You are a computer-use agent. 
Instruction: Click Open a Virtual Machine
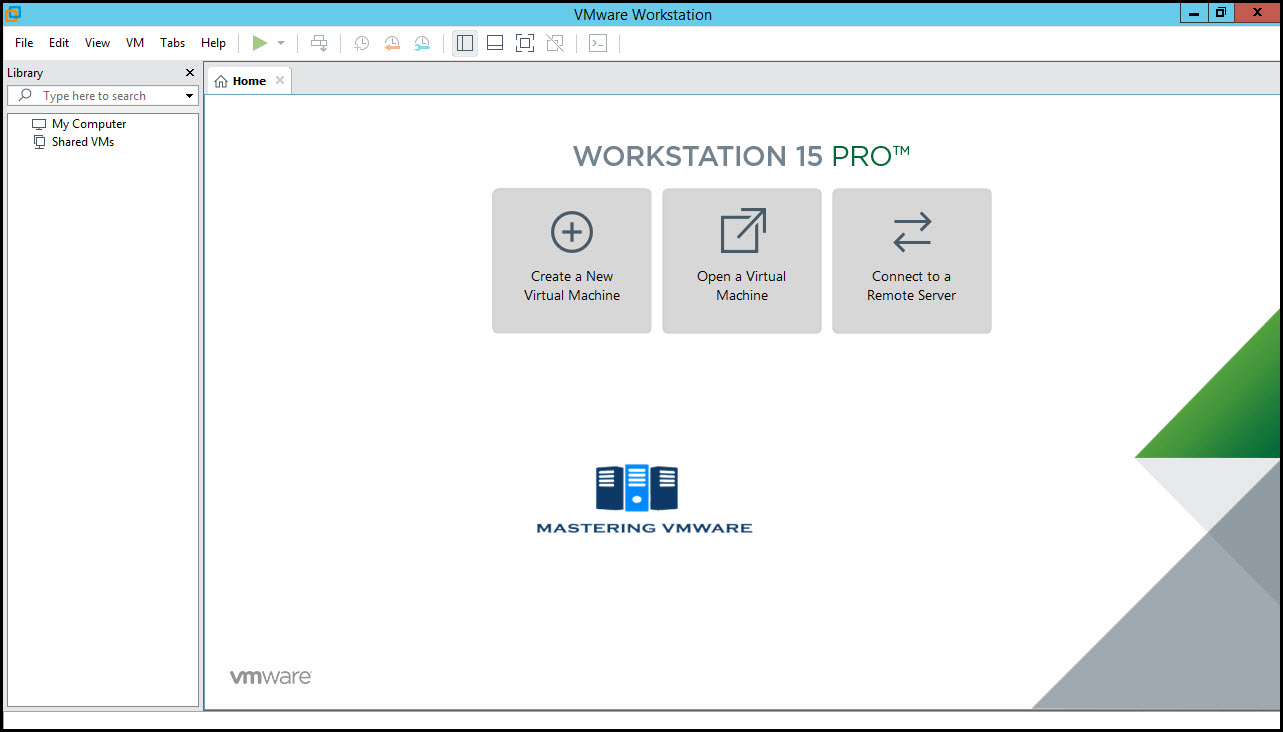(742, 261)
